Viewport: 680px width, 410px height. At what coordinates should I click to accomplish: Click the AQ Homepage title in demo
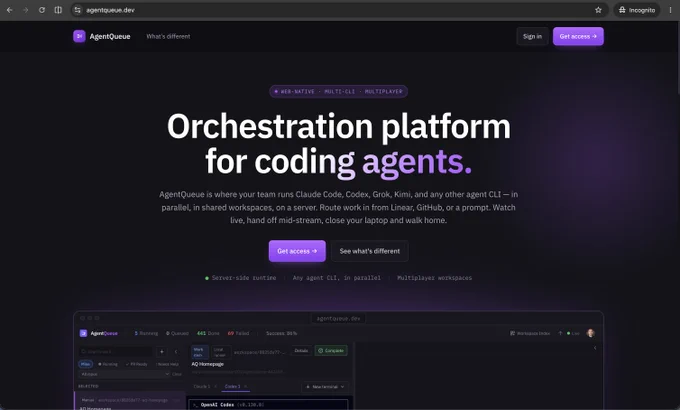pos(208,364)
